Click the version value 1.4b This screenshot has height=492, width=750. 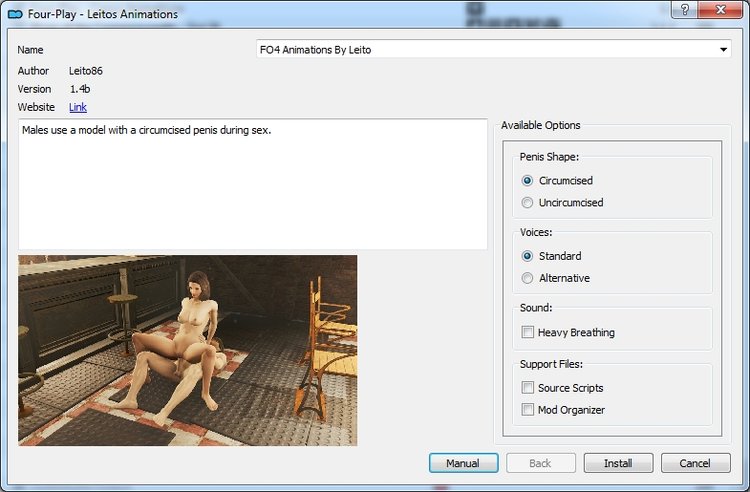80,89
